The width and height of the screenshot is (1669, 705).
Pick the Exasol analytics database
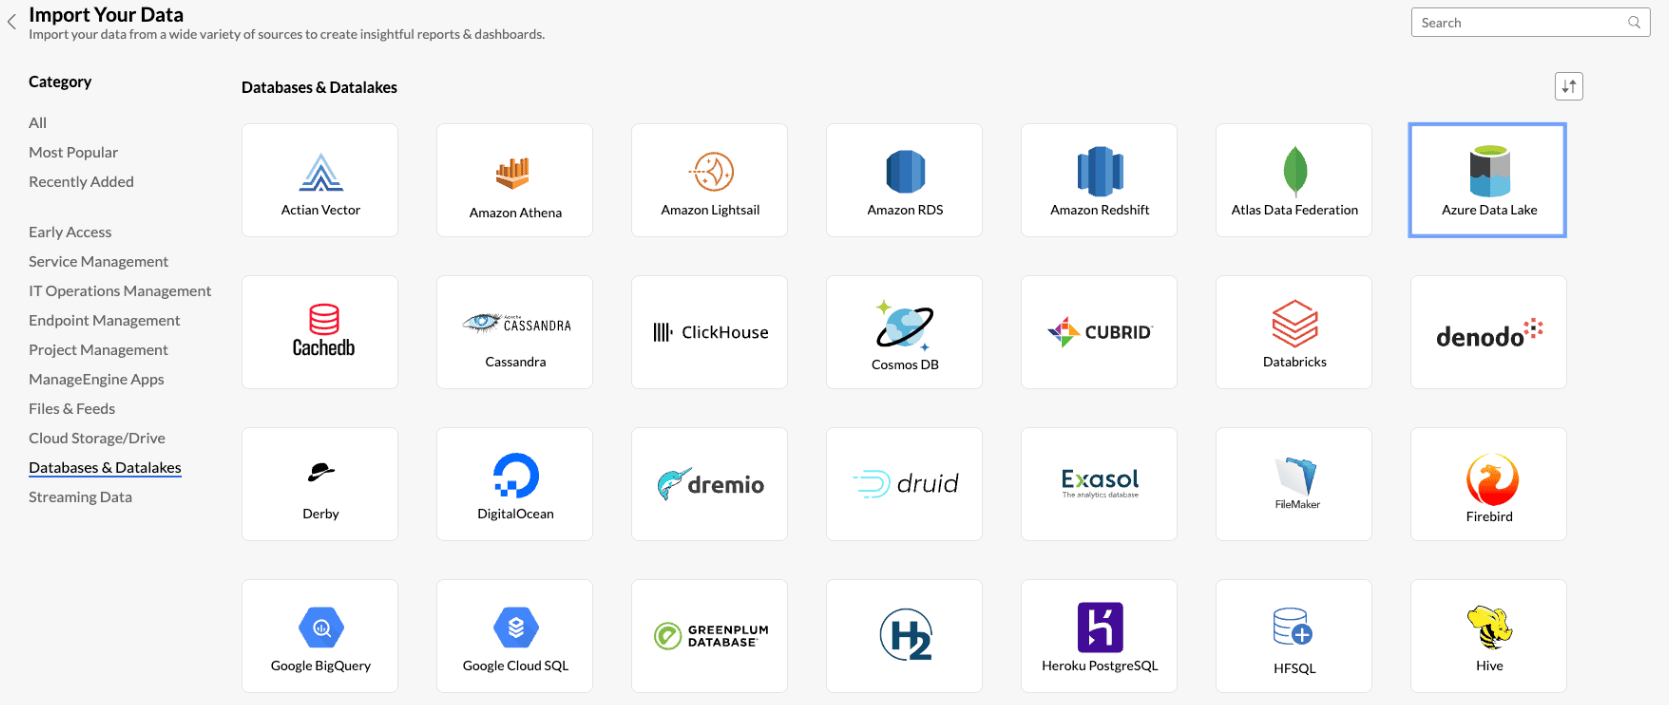click(x=1099, y=484)
